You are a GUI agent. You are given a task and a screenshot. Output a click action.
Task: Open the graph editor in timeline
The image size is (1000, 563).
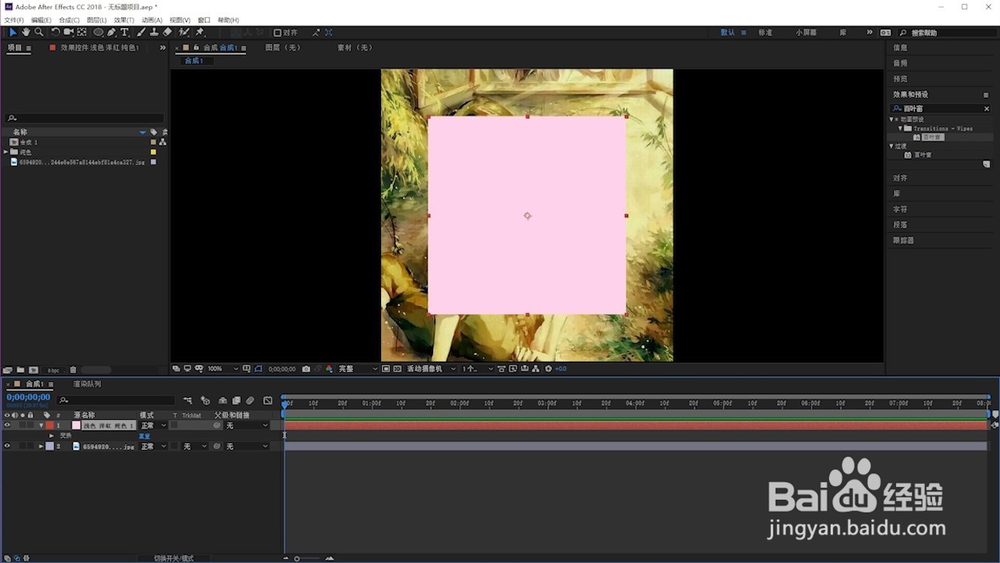[268, 400]
